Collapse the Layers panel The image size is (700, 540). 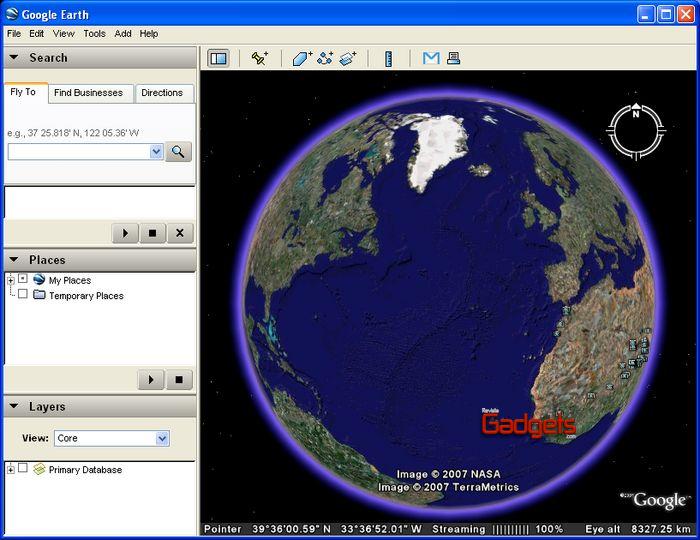point(14,407)
